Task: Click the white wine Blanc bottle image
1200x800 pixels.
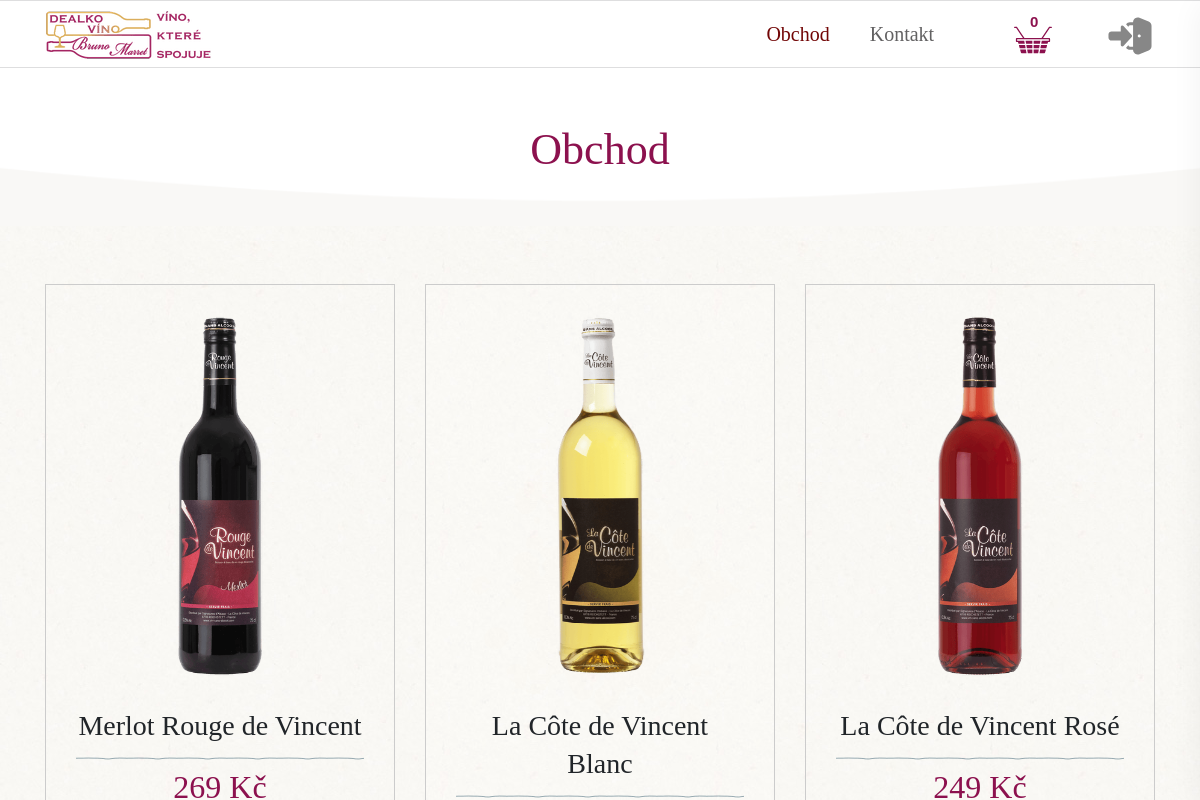Action: pos(600,496)
